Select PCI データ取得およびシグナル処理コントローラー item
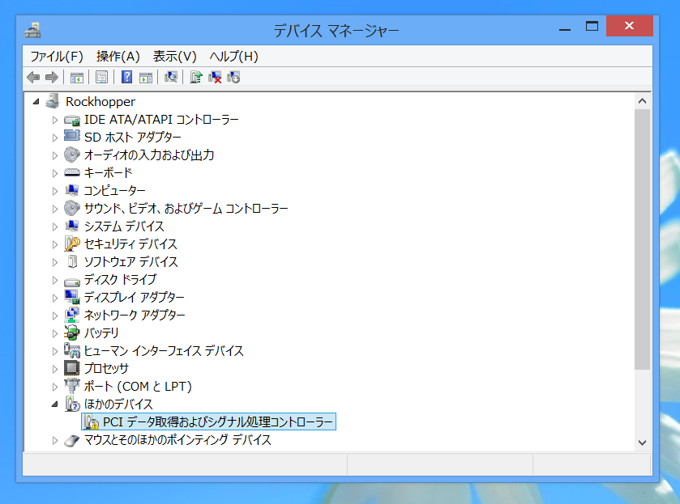 209,422
